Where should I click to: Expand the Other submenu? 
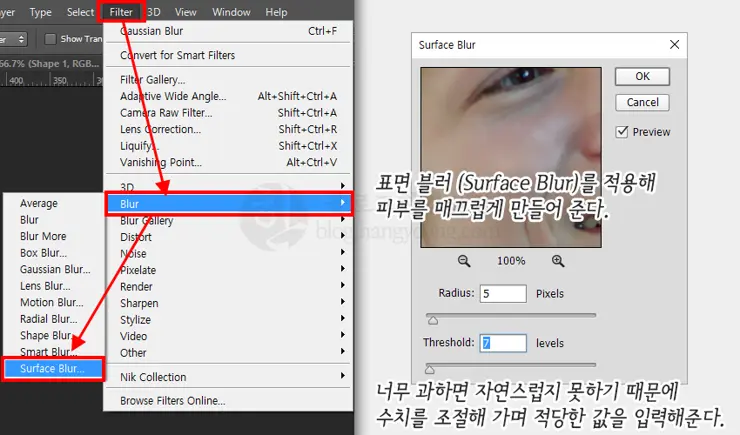[x=228, y=352]
